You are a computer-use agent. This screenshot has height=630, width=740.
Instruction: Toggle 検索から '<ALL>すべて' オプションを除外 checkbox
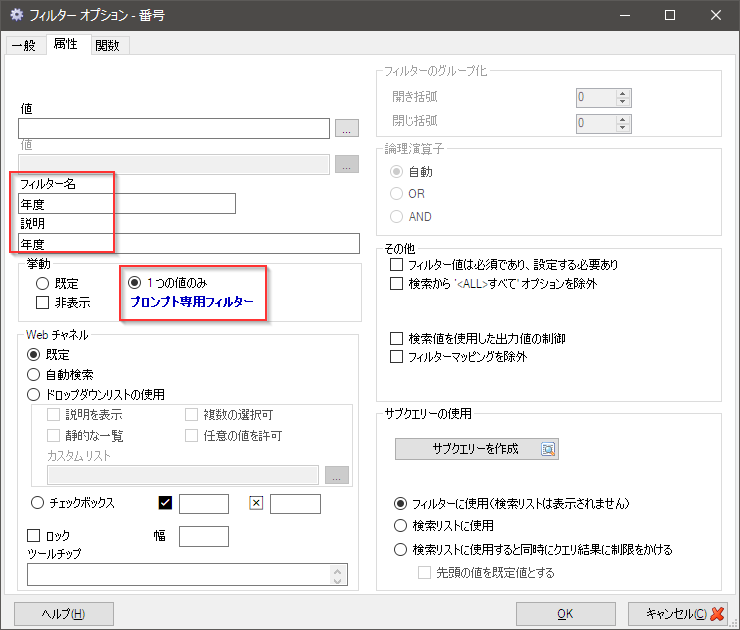click(396, 283)
